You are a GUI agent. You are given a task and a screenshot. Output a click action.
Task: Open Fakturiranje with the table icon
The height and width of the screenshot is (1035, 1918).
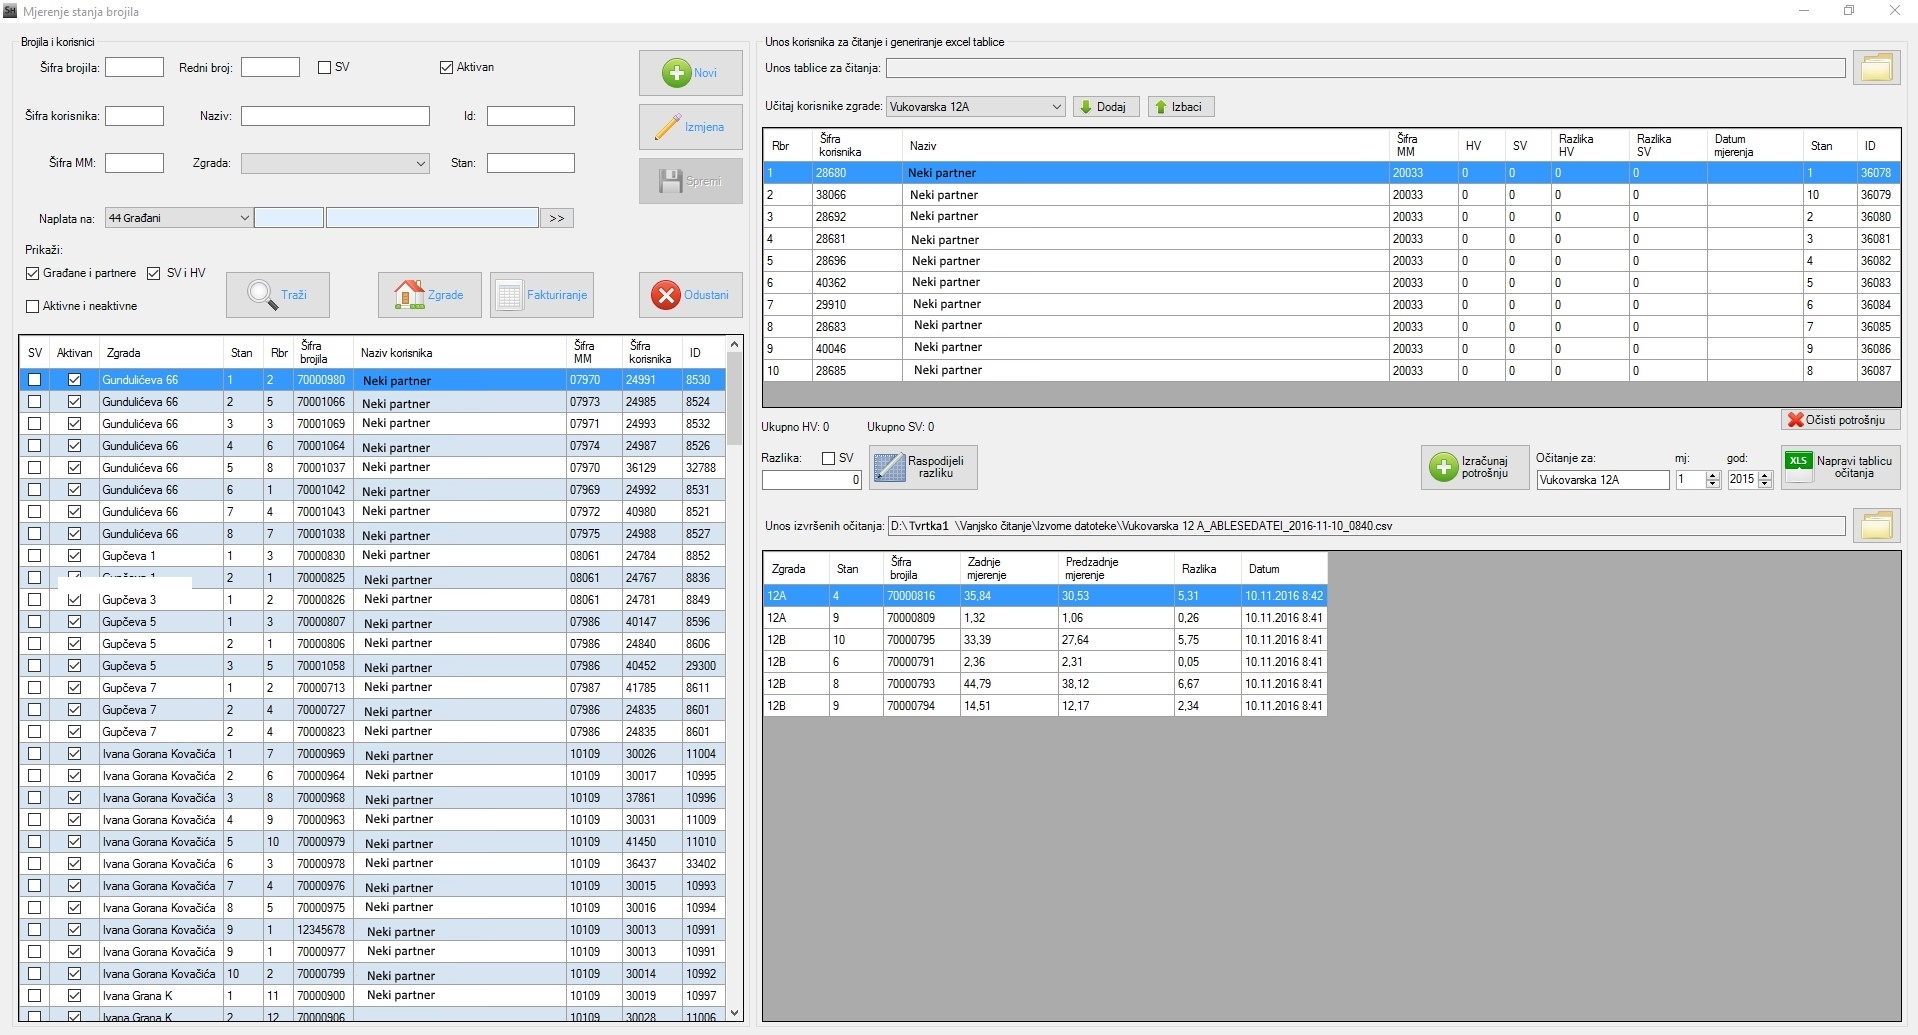541,295
